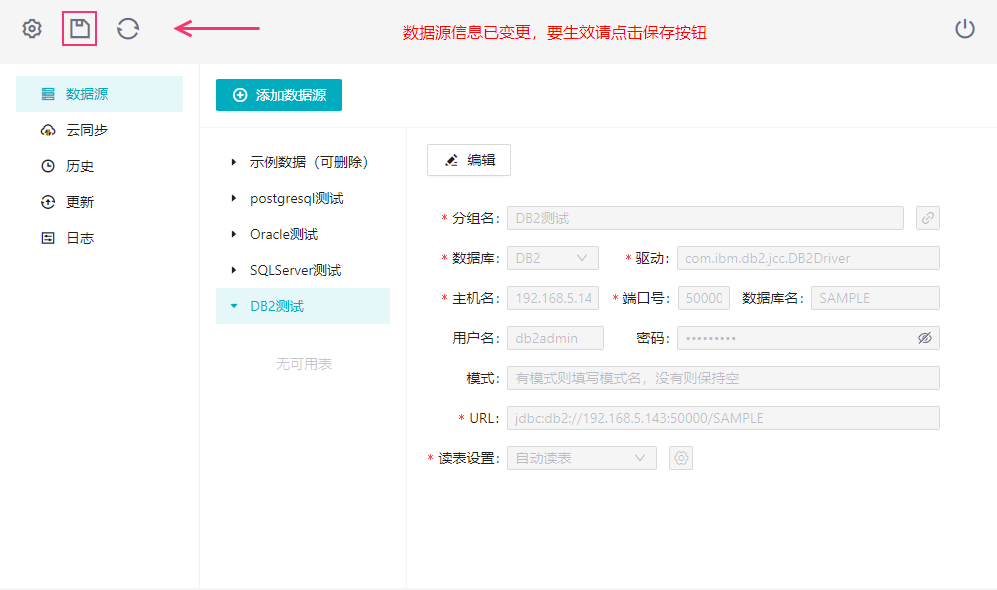Expand the 示例数据（可删除） group arrow
Viewport: 997px width, 590px height.
click(x=233, y=162)
